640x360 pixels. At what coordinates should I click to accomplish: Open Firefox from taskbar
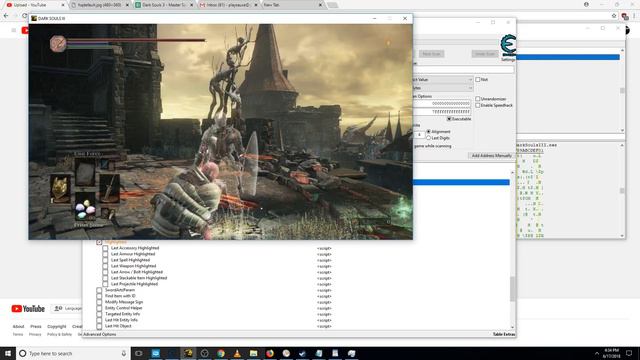(270, 353)
